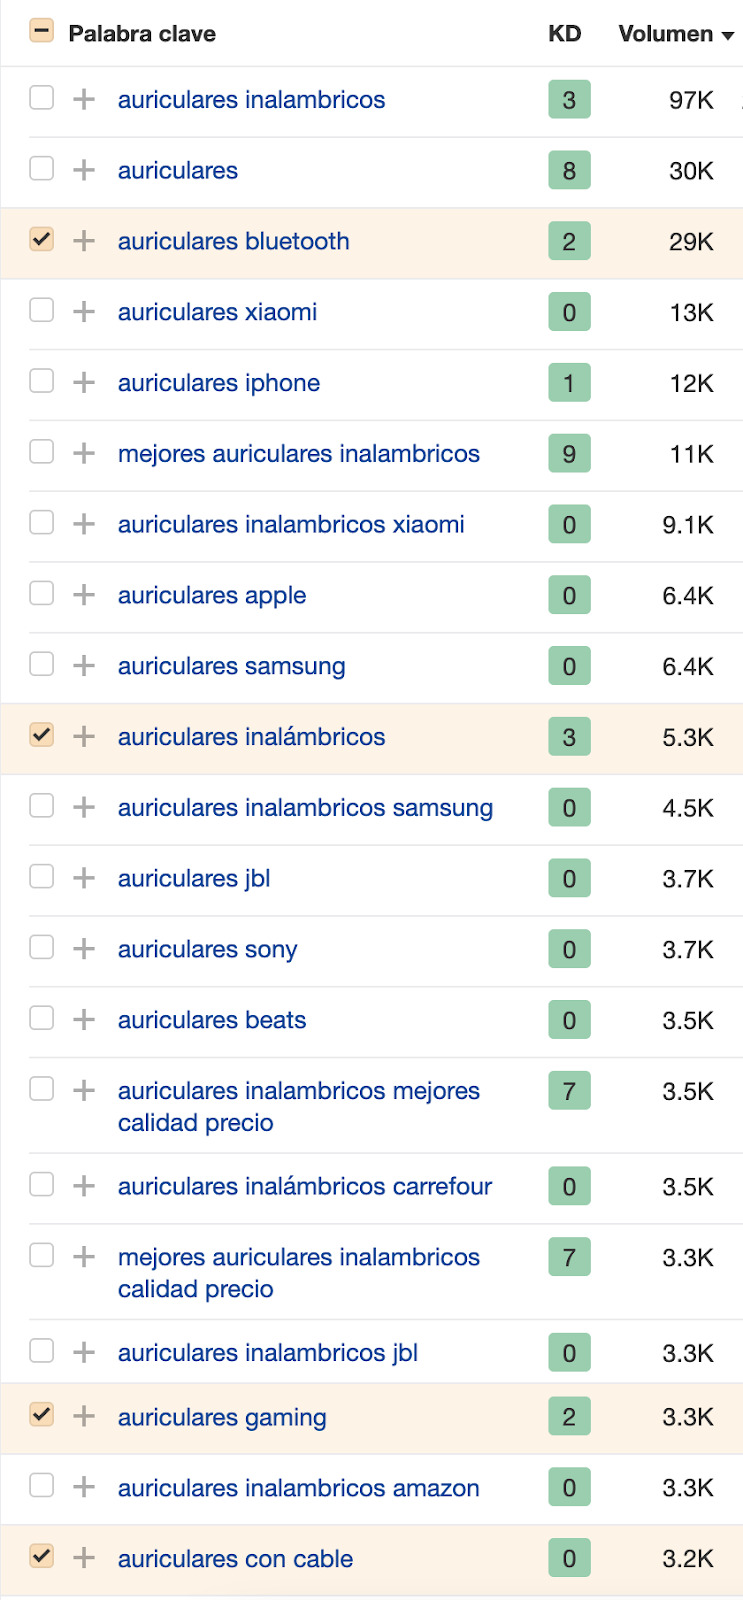Click the Palabra clave column header
This screenshot has height=1600, width=743.
[142, 34]
